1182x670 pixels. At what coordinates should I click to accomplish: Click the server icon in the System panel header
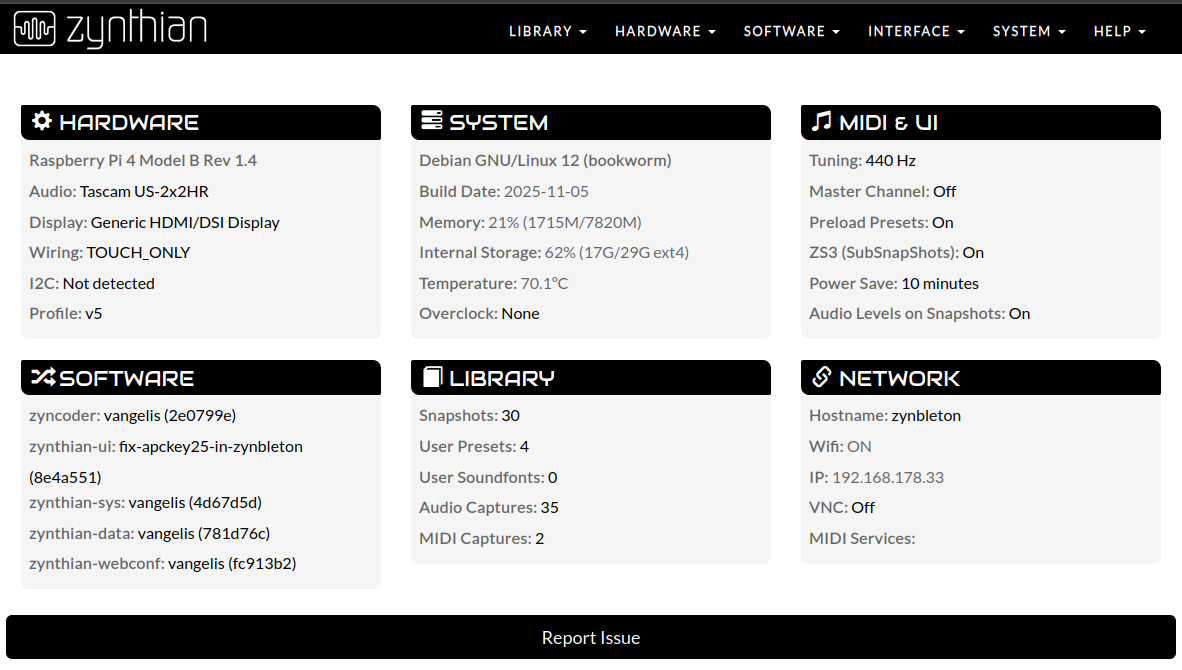click(x=431, y=122)
